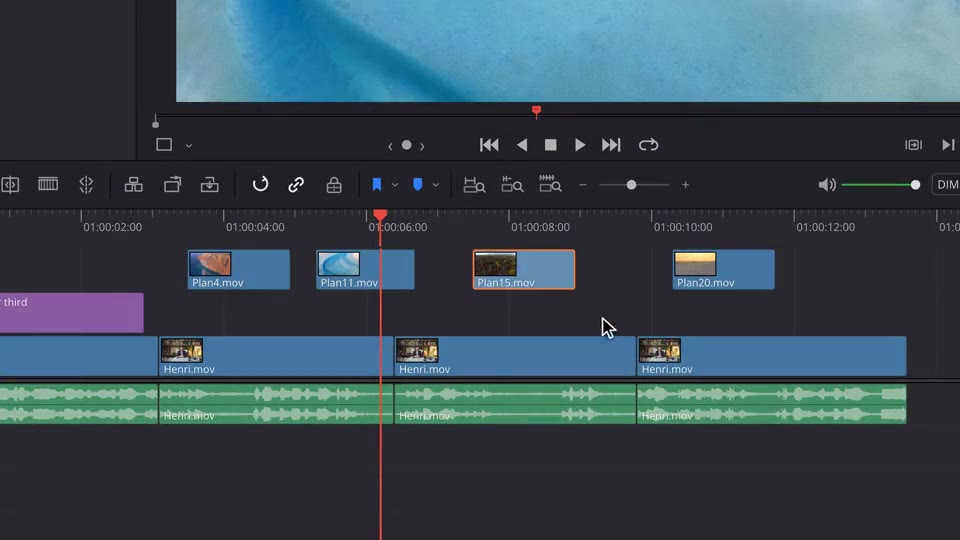Select middle Henri.mov audio clip
The image size is (960, 540).
[515, 403]
